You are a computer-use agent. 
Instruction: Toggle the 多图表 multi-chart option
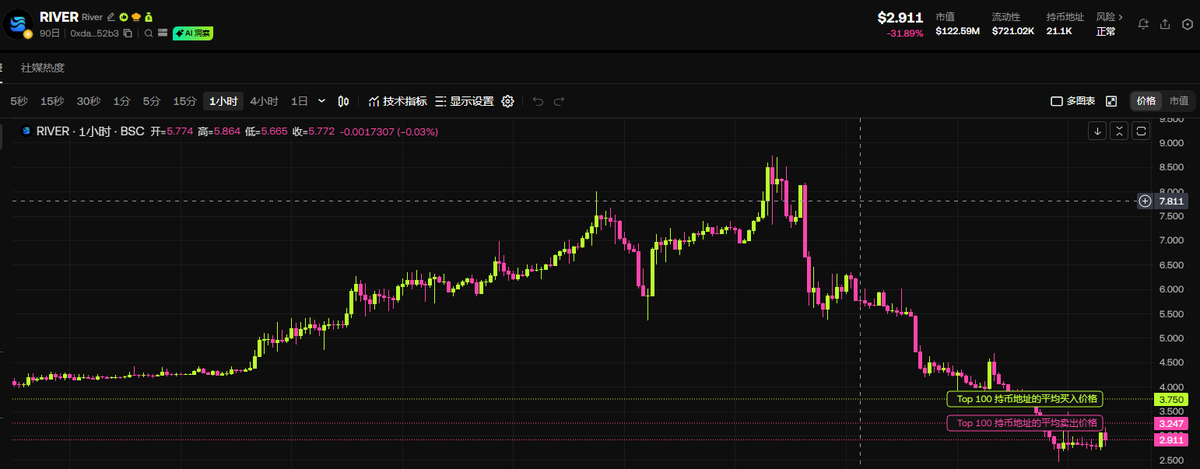point(1073,101)
